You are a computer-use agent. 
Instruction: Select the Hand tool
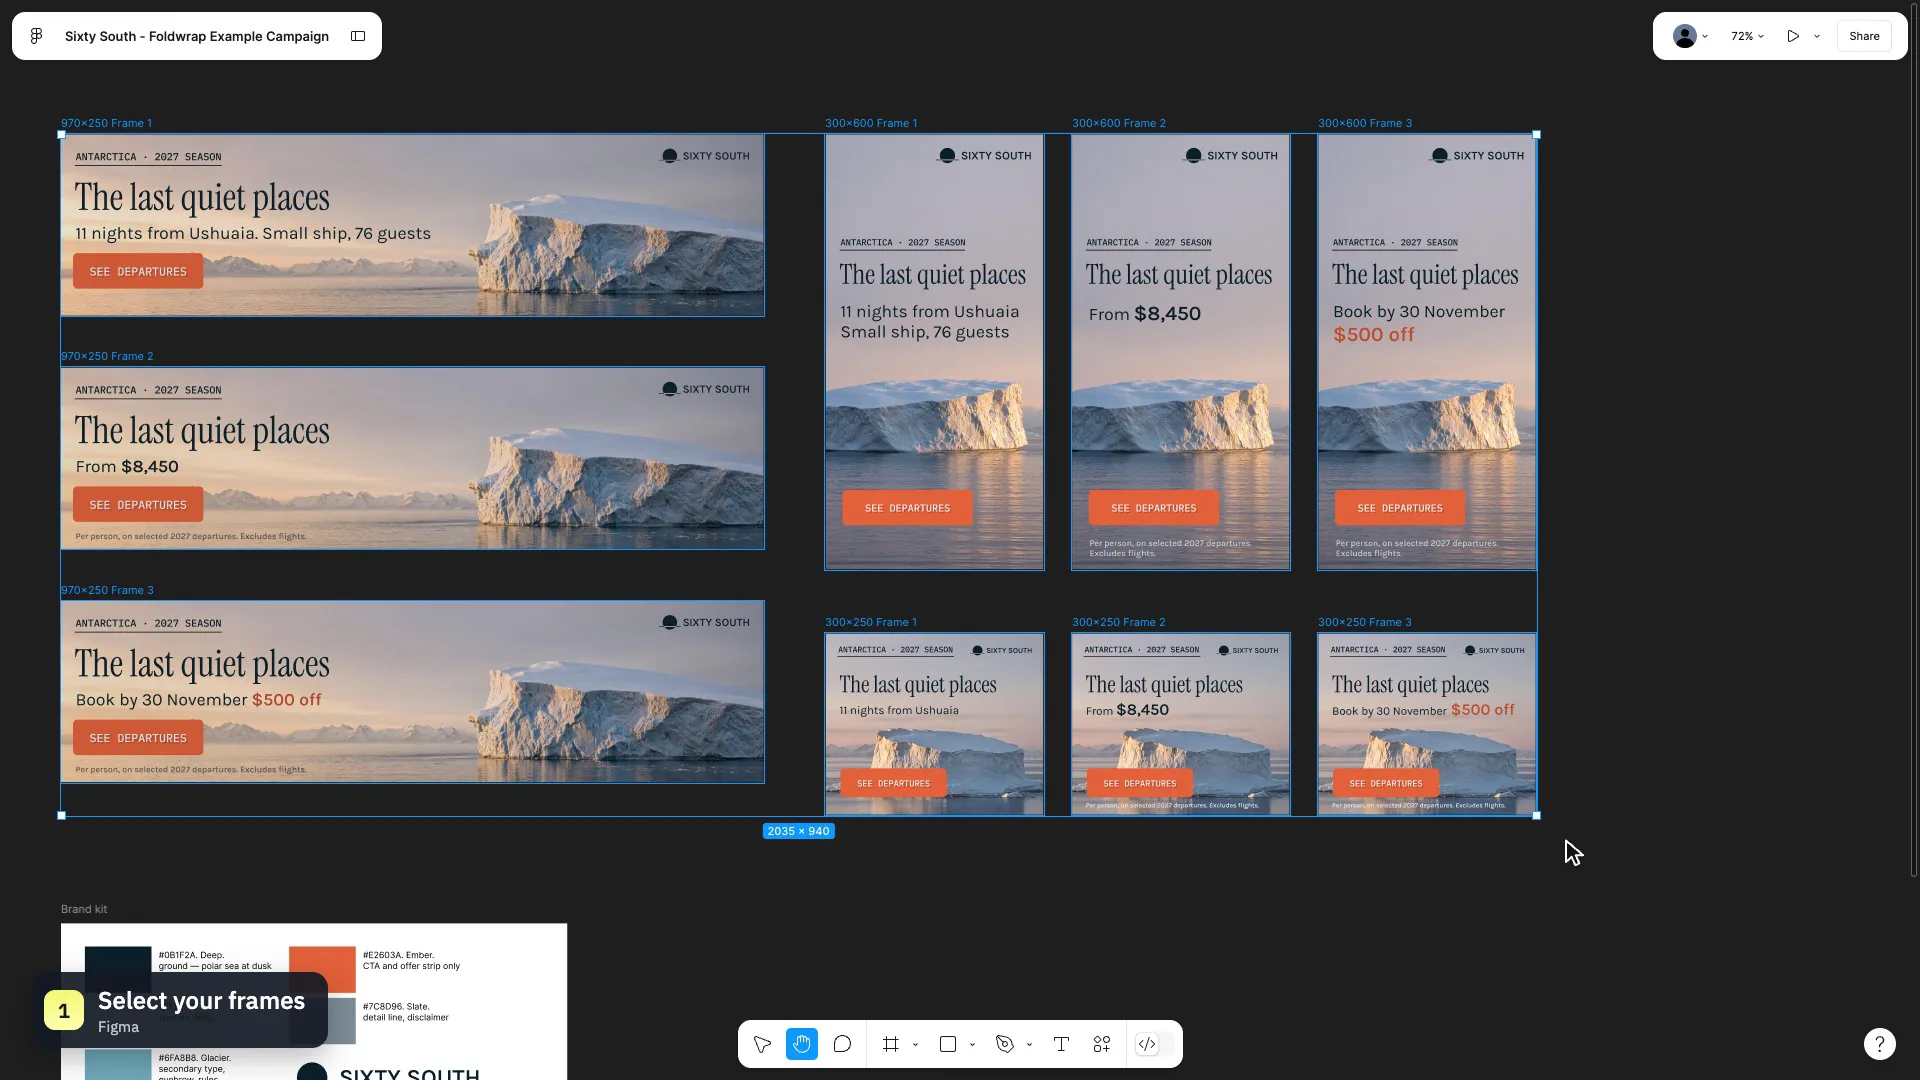tap(802, 1044)
